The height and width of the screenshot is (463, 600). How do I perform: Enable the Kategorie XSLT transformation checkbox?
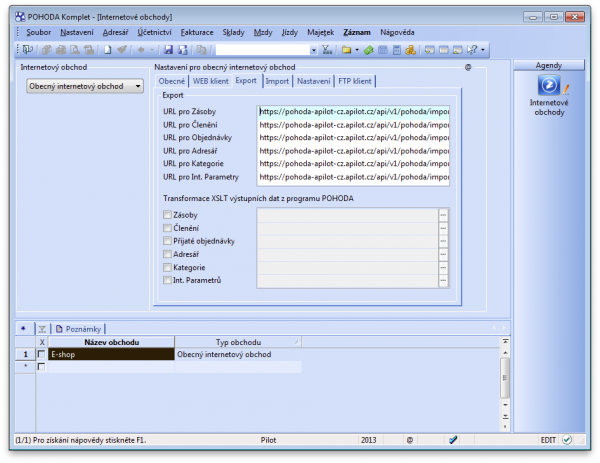(x=167, y=267)
